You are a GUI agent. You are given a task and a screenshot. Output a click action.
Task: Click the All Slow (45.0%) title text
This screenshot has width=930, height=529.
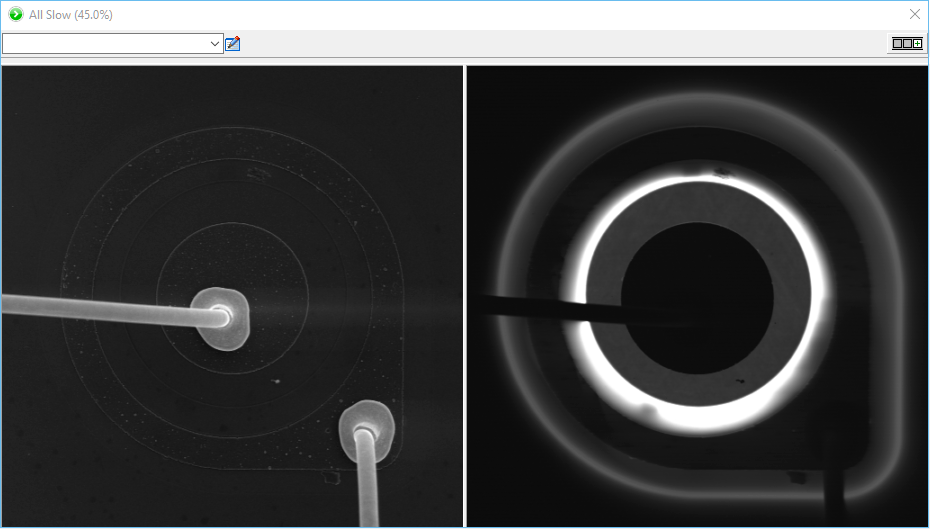(x=71, y=15)
